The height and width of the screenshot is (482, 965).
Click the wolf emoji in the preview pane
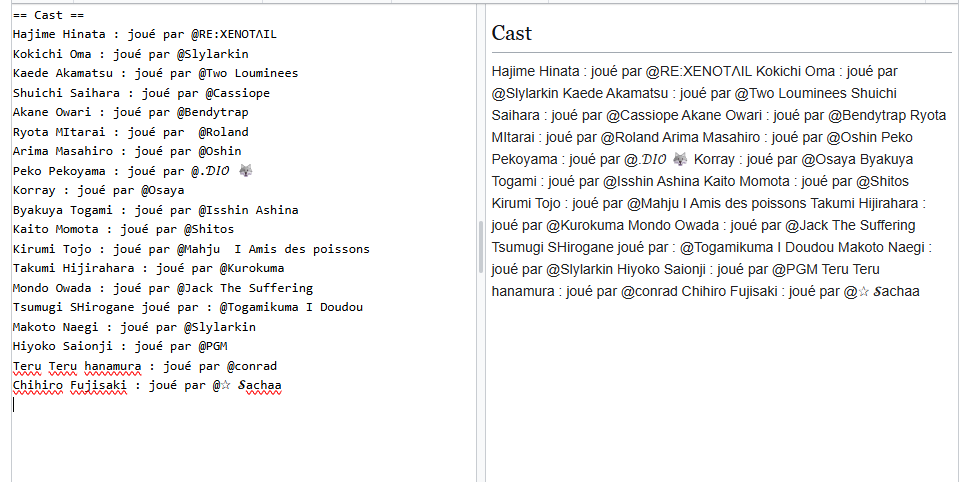coord(680,159)
